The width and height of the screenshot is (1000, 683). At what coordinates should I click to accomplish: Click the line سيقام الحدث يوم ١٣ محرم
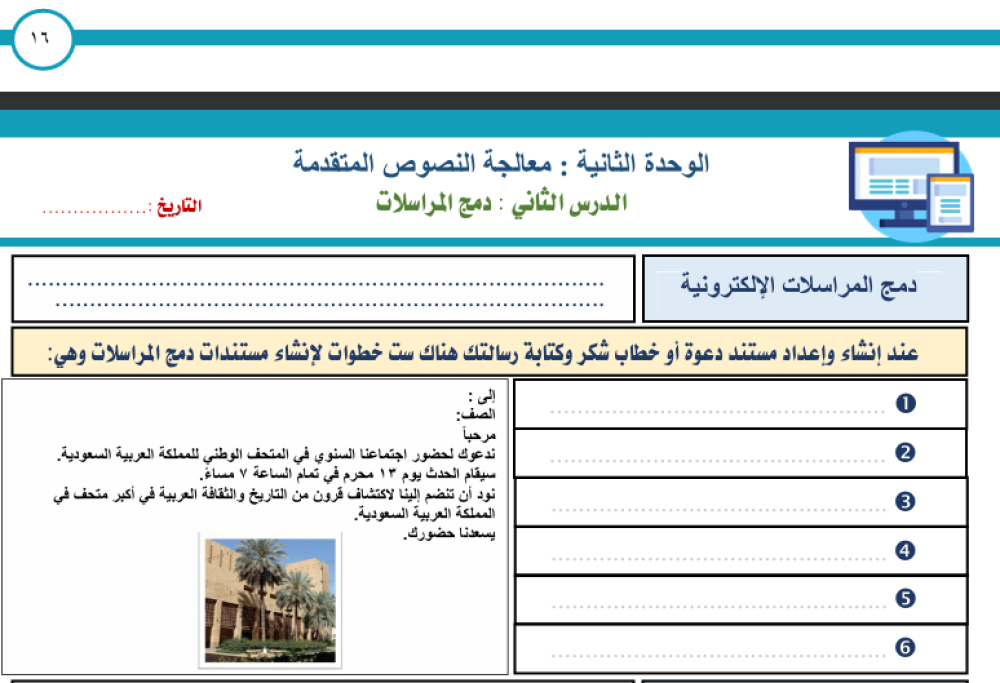point(349,474)
